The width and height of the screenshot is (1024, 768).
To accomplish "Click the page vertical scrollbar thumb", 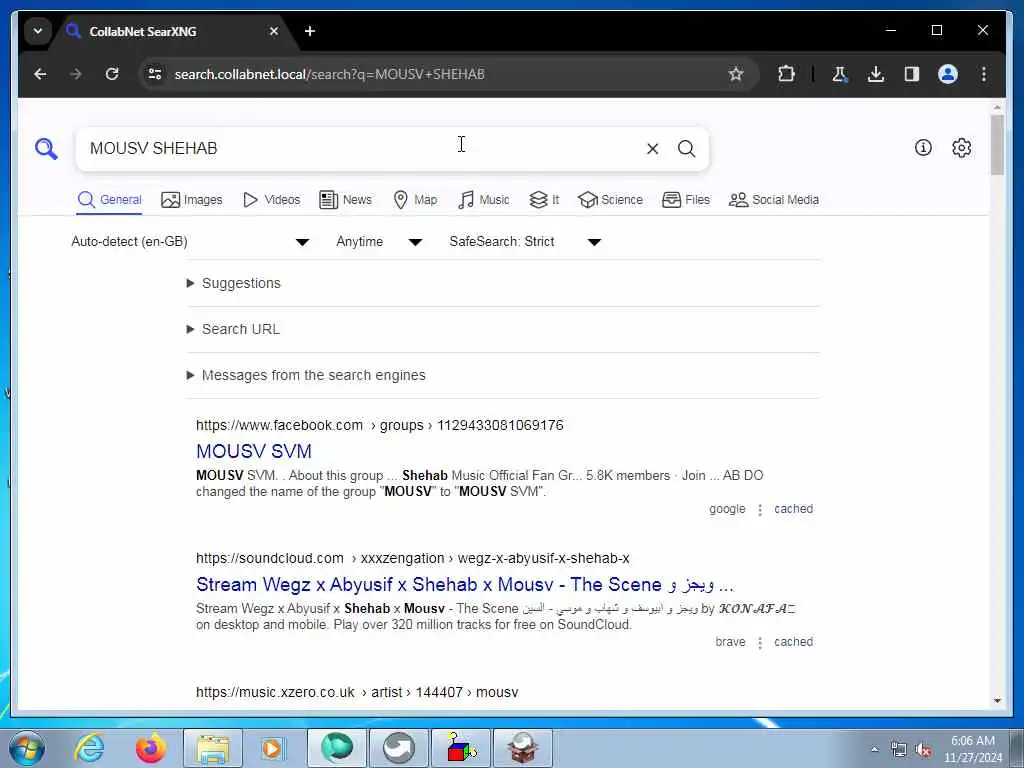I will coord(997,145).
